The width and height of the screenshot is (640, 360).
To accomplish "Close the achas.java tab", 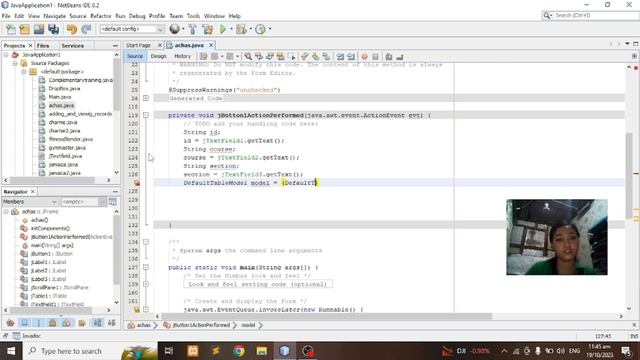I will pos(211,45).
